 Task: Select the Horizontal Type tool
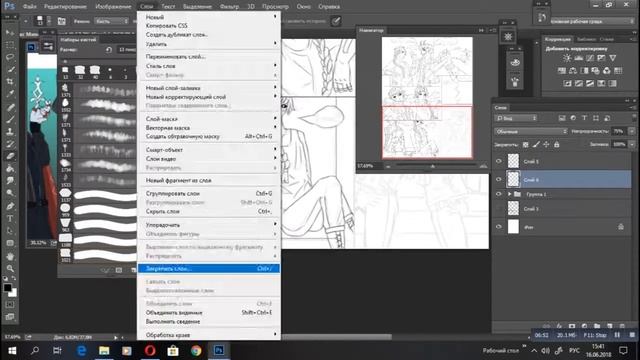click(x=10, y=218)
